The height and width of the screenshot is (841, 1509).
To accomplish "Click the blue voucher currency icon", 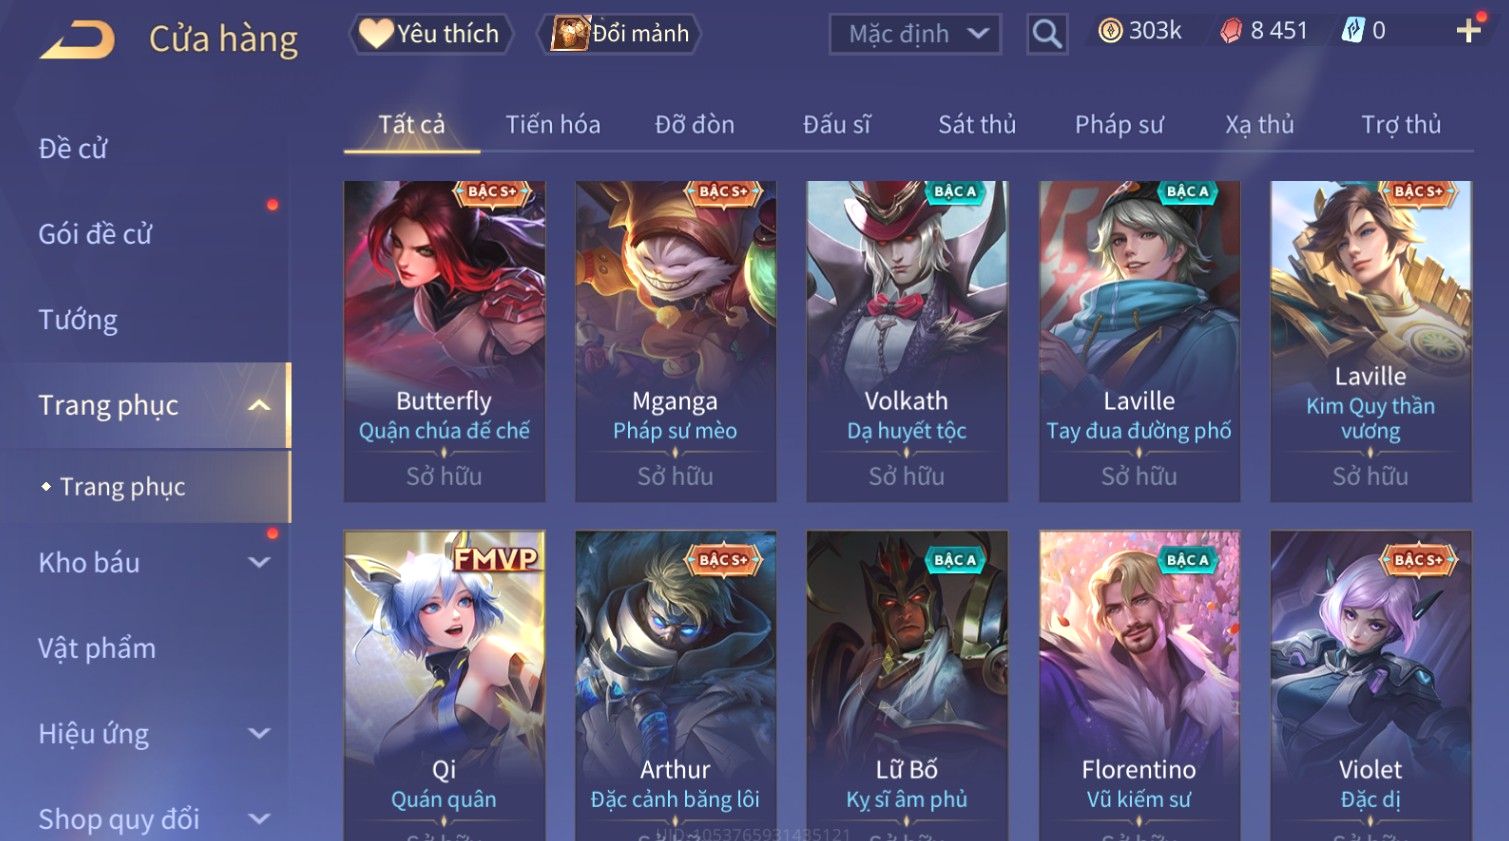I will 1352,31.
